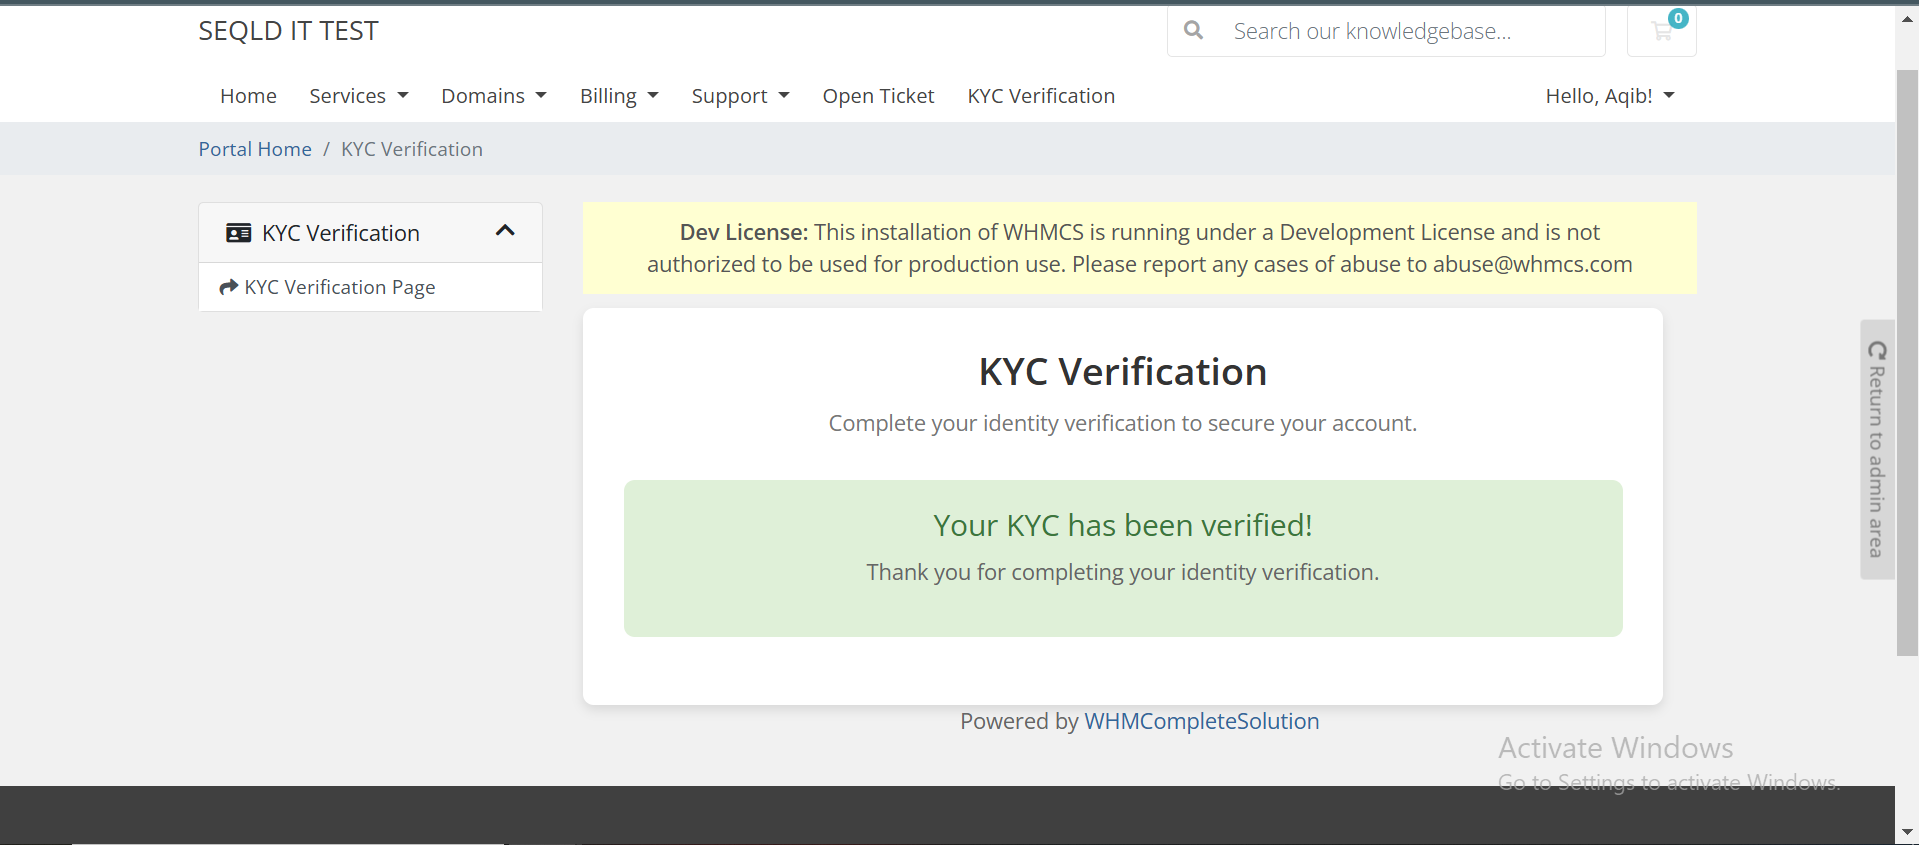Open the Support dropdown menu
The image size is (1919, 845).
tap(740, 96)
